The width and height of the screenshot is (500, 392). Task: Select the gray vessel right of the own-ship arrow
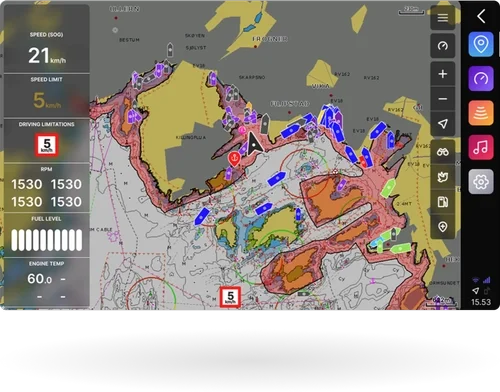point(265,124)
